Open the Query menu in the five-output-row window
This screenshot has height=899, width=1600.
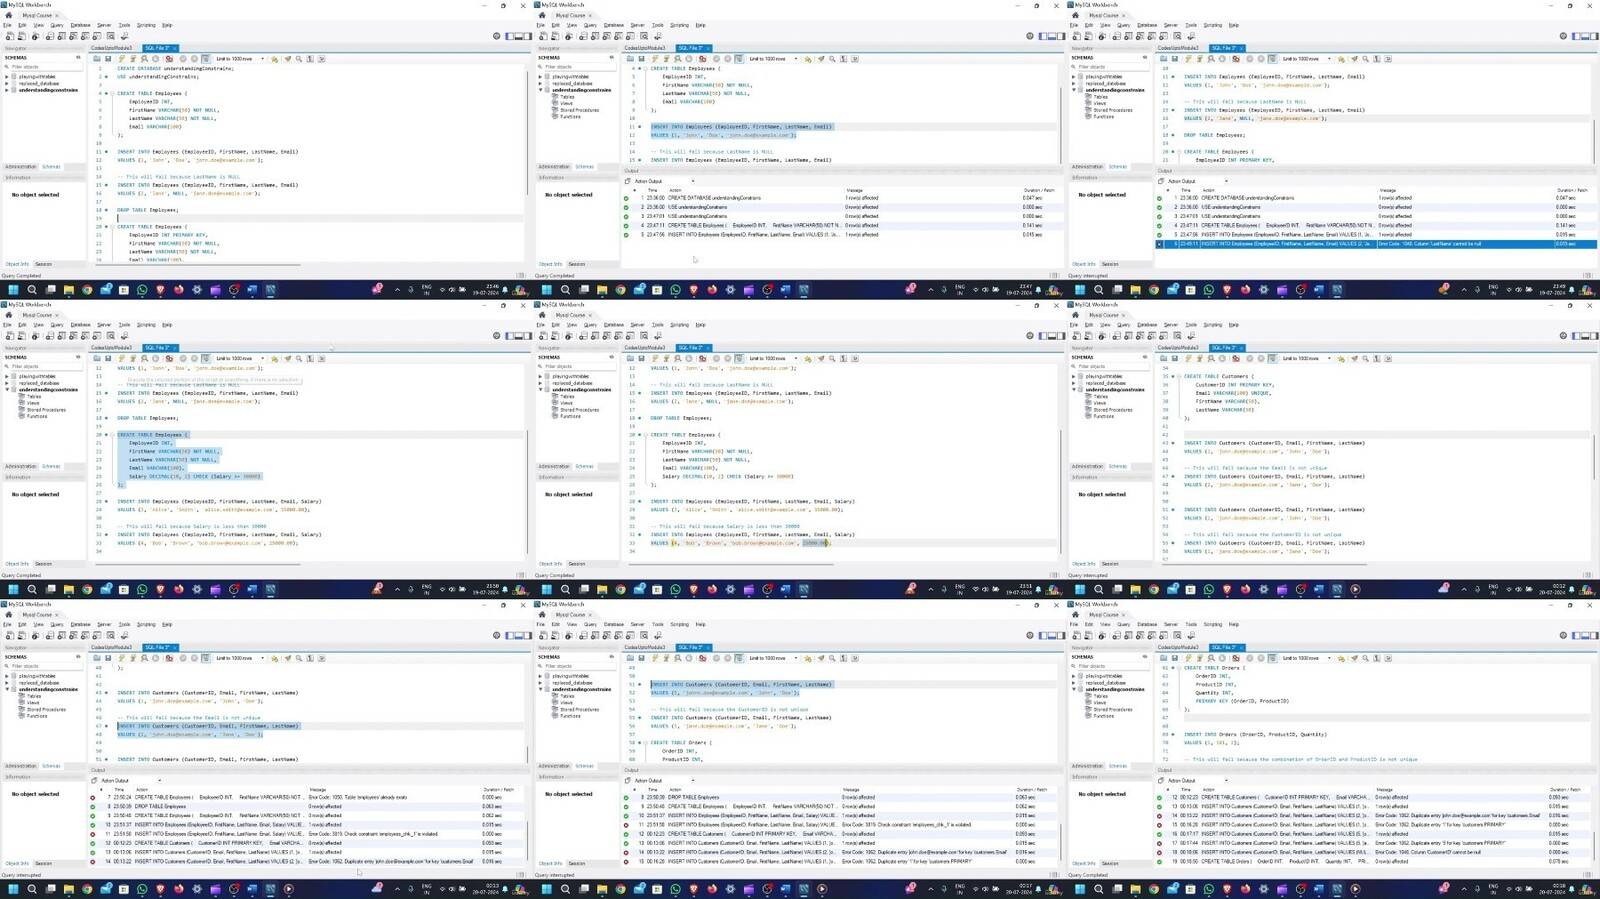[590, 25]
